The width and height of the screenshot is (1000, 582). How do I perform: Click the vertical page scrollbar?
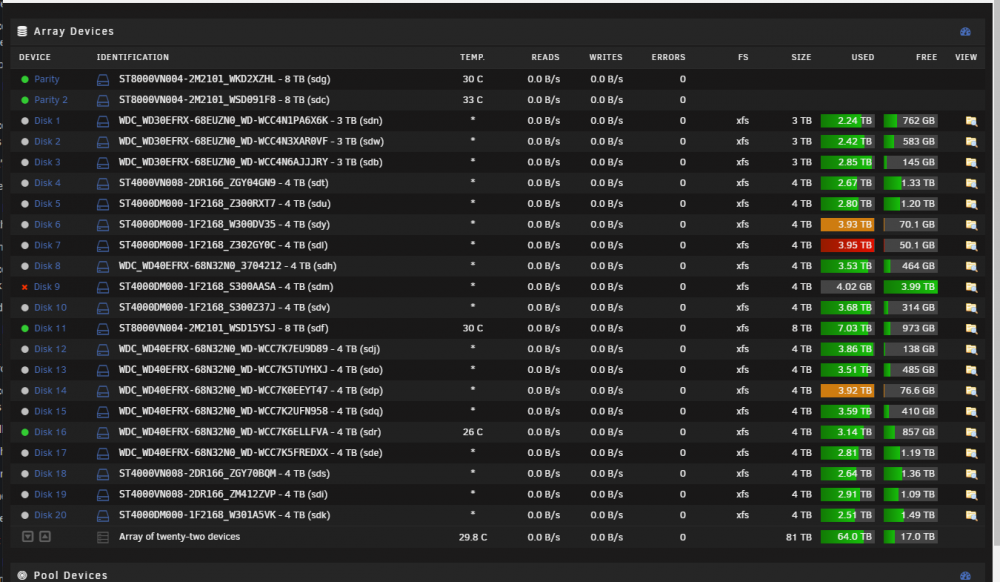point(996,274)
